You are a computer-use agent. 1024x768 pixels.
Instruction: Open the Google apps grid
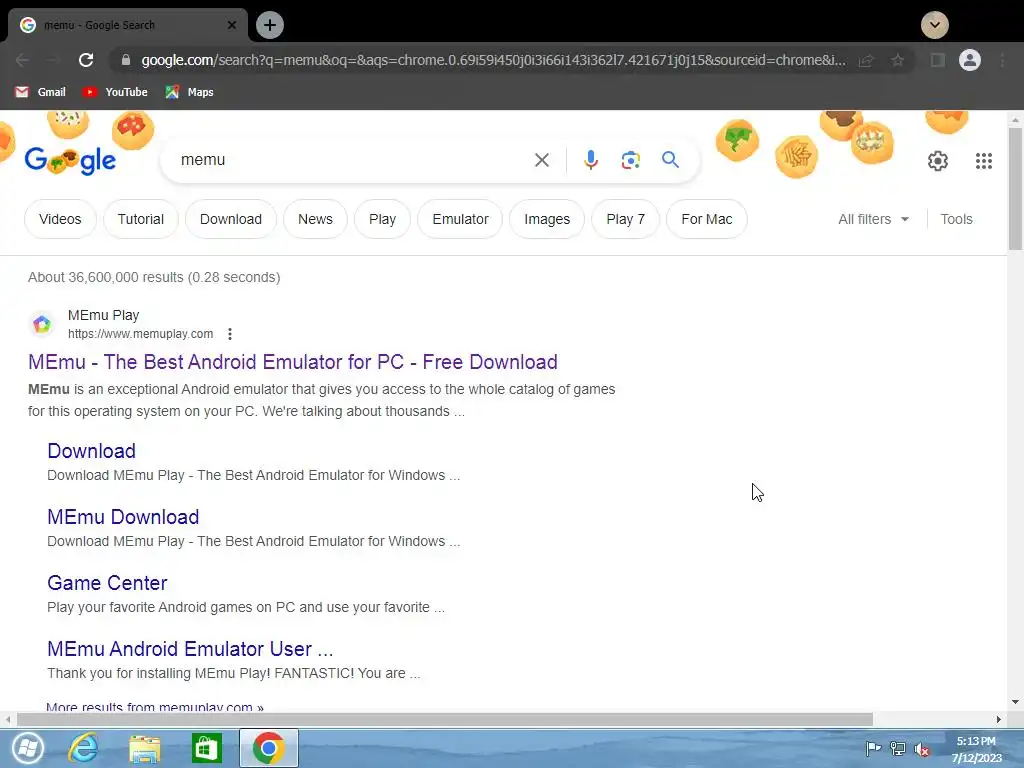point(984,161)
